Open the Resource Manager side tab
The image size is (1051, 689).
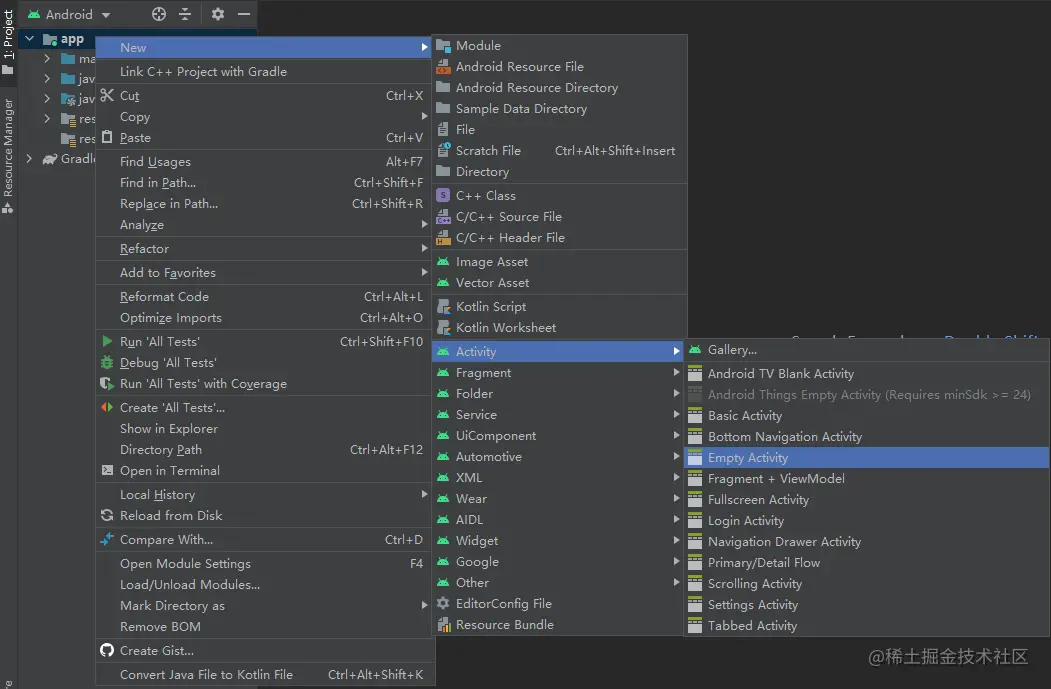click(x=8, y=155)
